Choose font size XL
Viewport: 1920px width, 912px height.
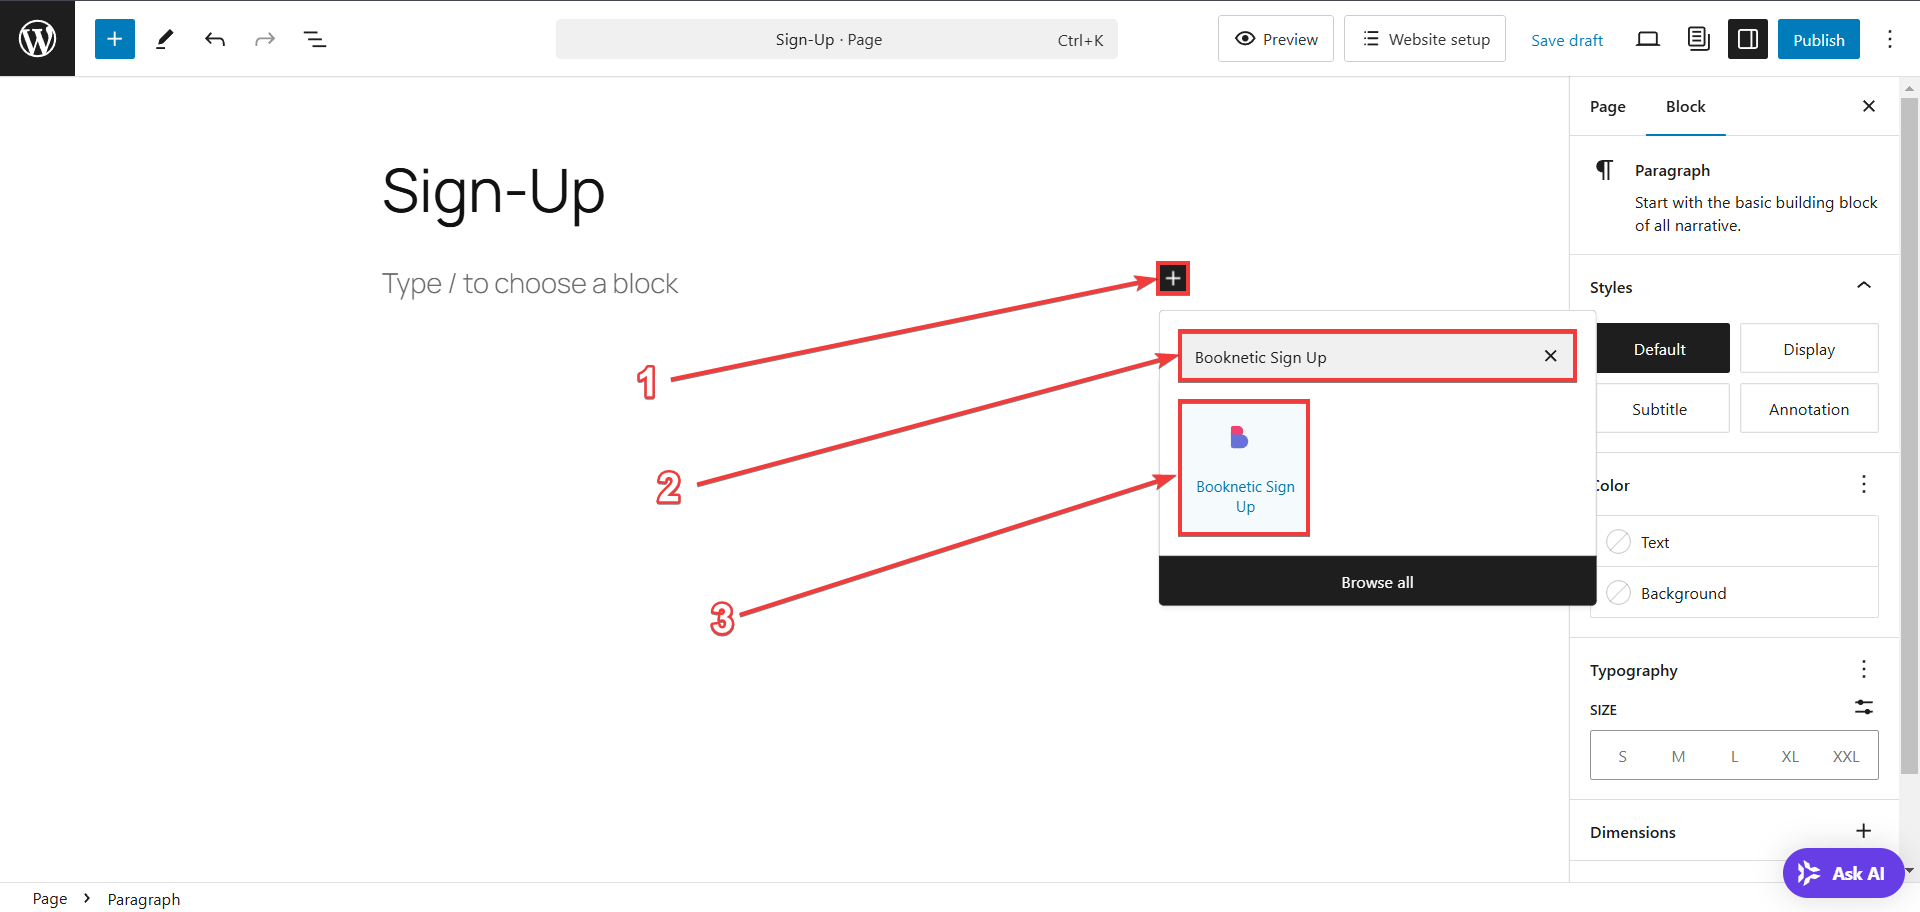(x=1790, y=756)
